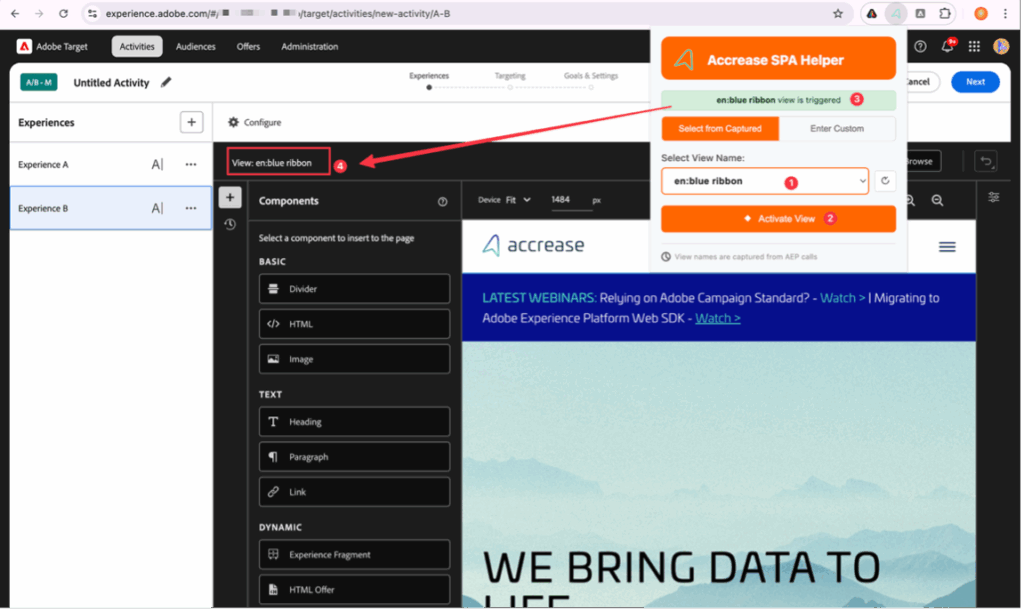Click the Watch link after Adobe Campaign Standard
The width and height of the screenshot is (1024, 611).
pos(842,298)
